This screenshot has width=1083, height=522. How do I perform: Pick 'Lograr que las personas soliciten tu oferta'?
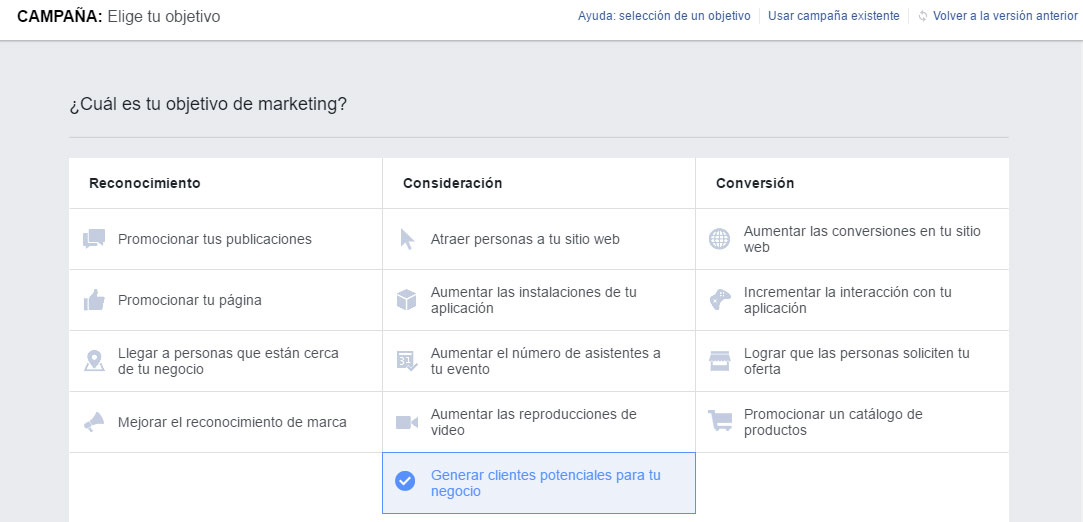pos(852,360)
